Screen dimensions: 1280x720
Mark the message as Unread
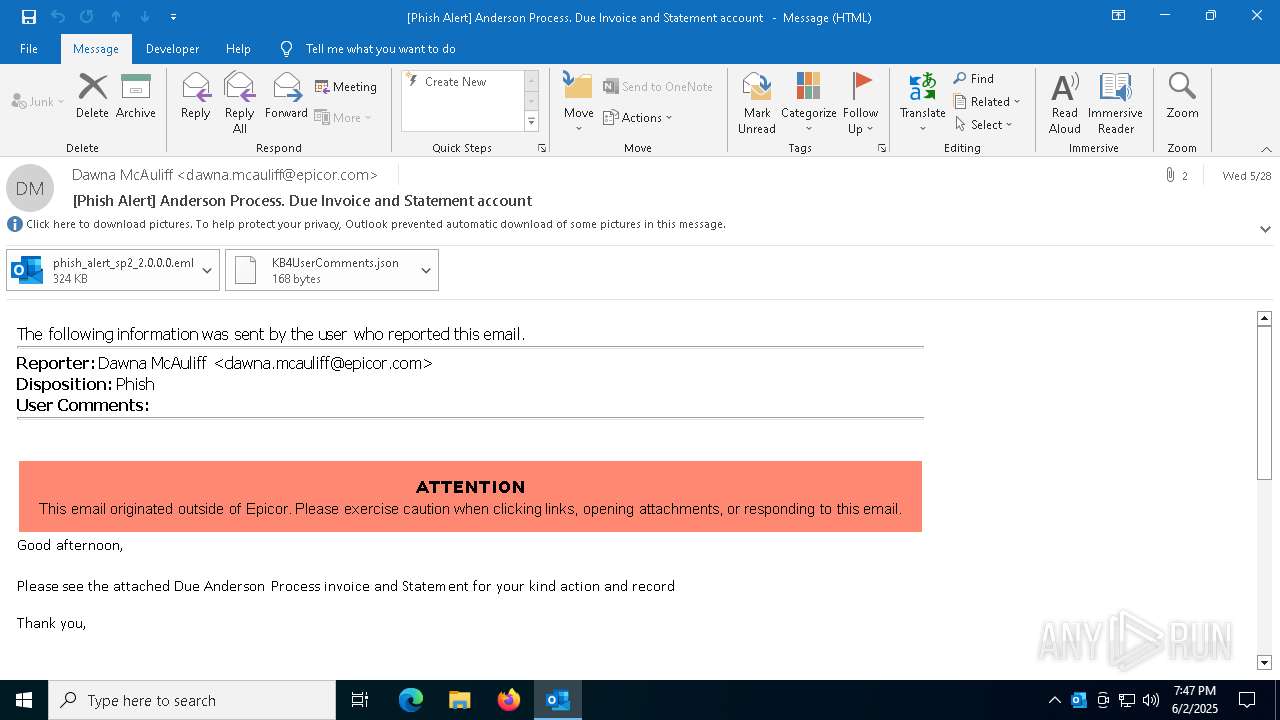click(757, 102)
